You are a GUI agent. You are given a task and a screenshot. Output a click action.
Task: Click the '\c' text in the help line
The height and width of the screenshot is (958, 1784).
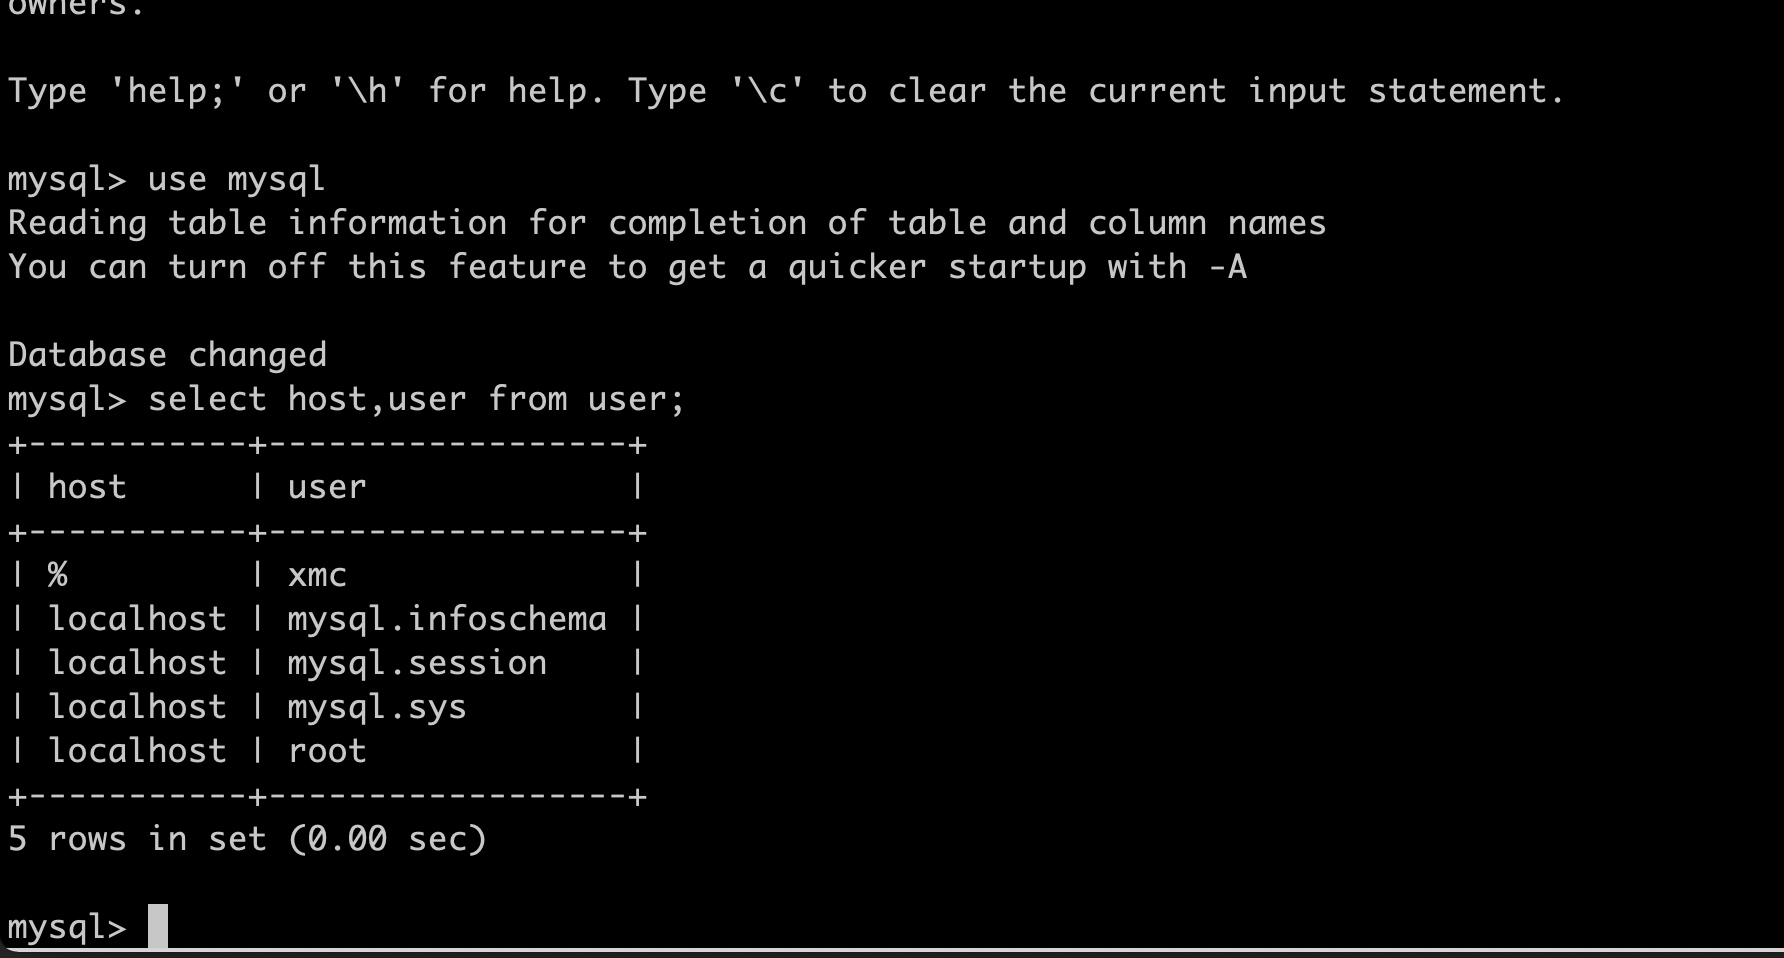click(767, 91)
